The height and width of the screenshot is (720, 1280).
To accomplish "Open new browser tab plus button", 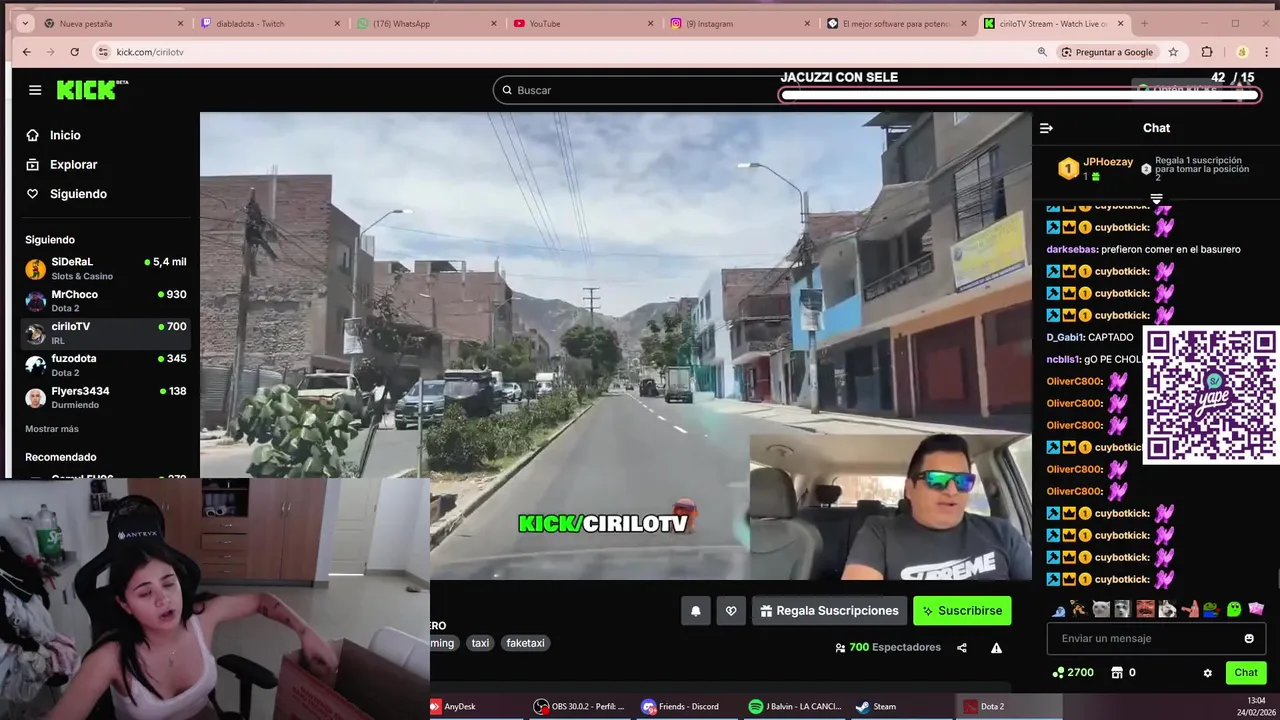I will coord(1144,23).
